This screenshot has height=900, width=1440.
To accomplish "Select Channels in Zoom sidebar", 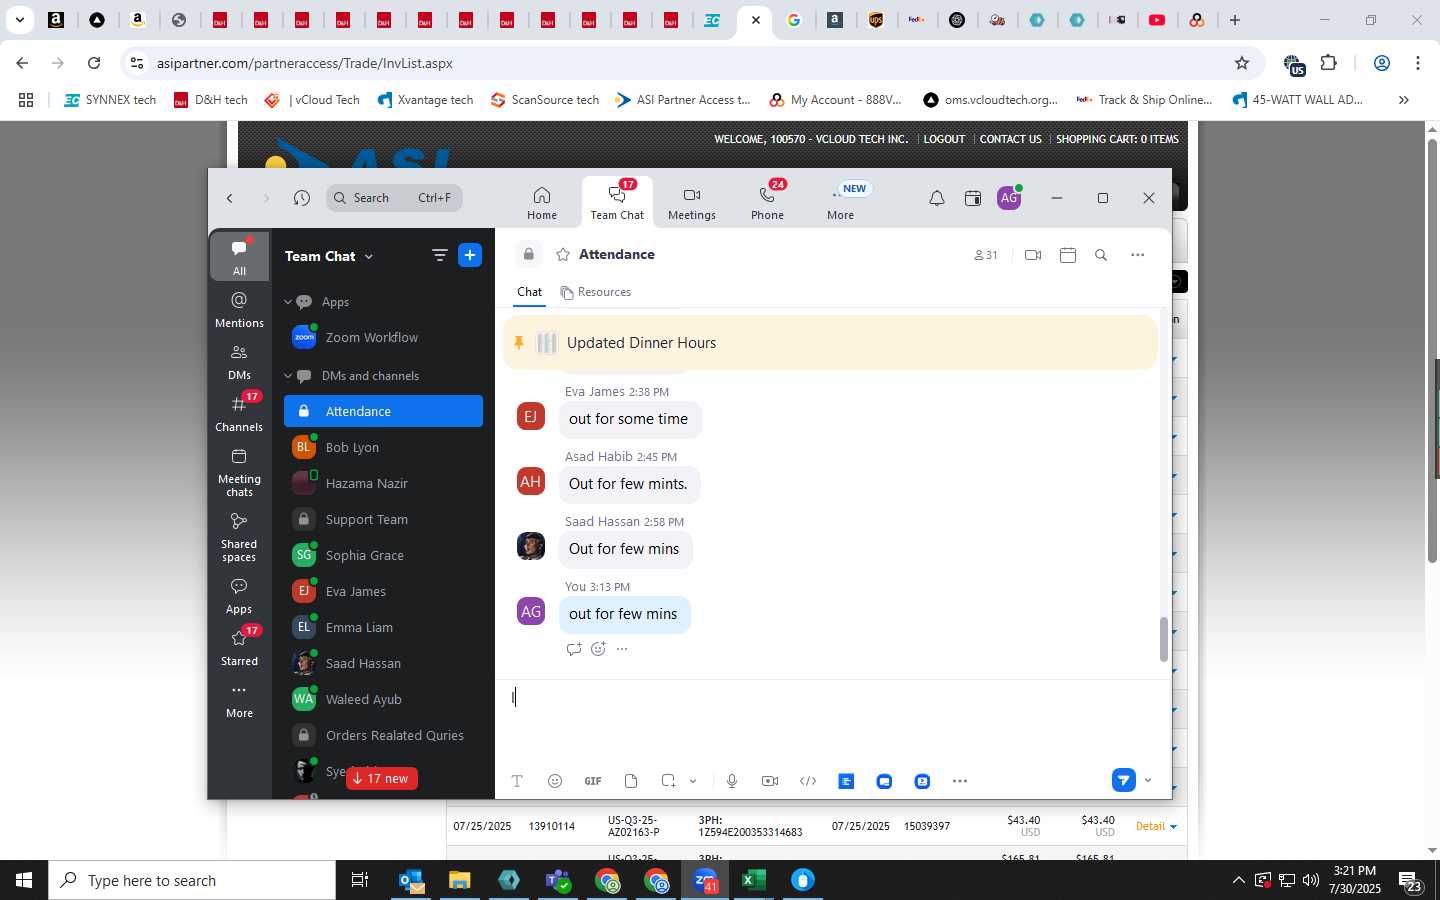I will coord(239,413).
